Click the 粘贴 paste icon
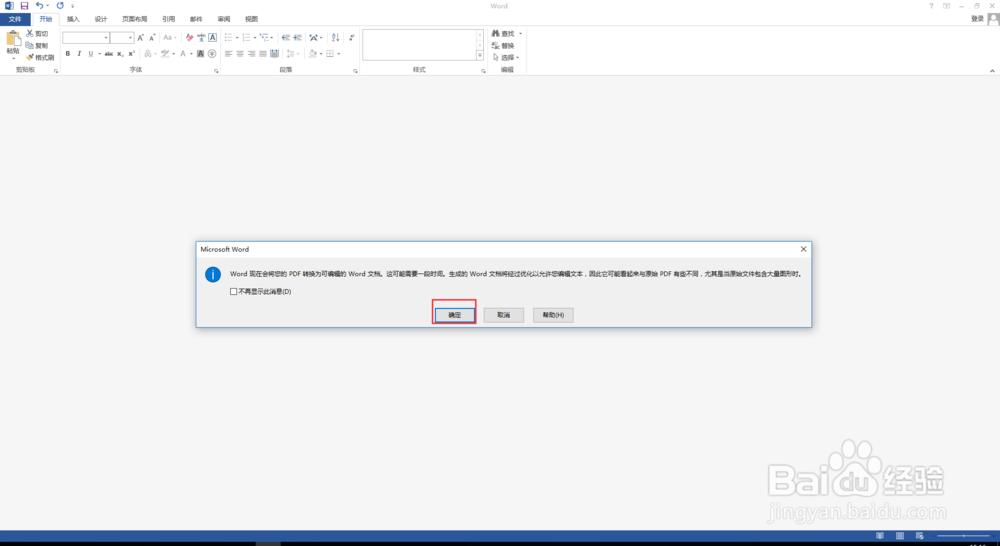 [x=13, y=40]
